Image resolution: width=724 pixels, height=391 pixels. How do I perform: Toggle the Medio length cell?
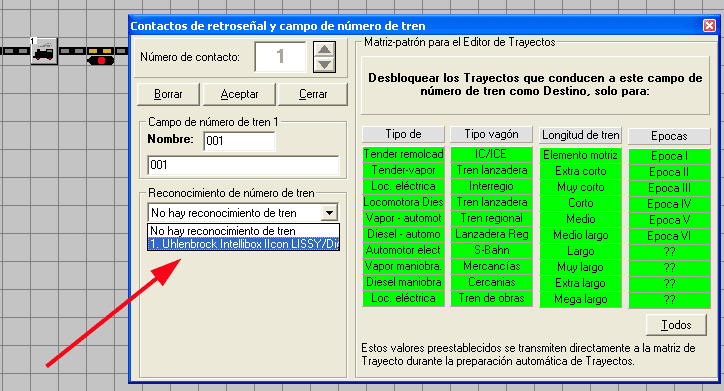point(580,219)
